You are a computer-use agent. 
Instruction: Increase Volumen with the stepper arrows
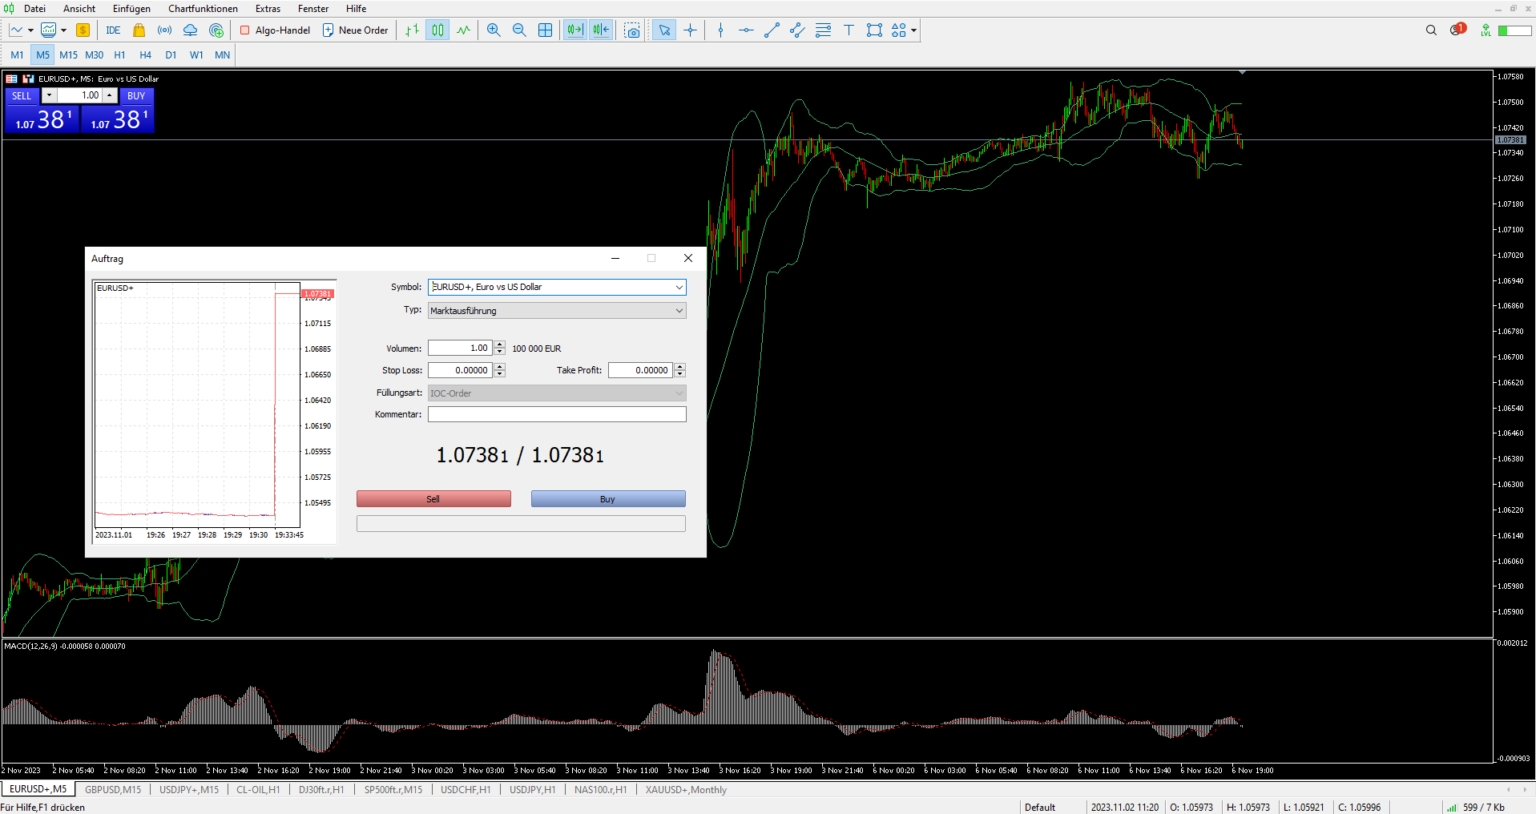[x=498, y=345]
